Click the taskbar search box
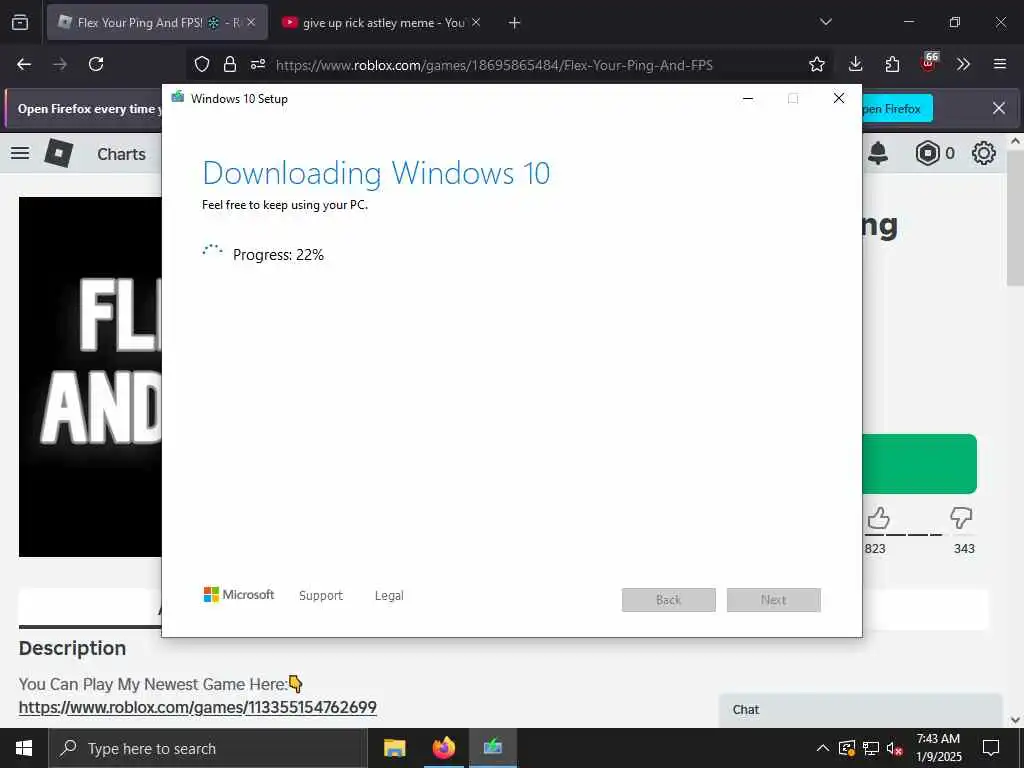Viewport: 1024px width, 768px height. click(208, 748)
